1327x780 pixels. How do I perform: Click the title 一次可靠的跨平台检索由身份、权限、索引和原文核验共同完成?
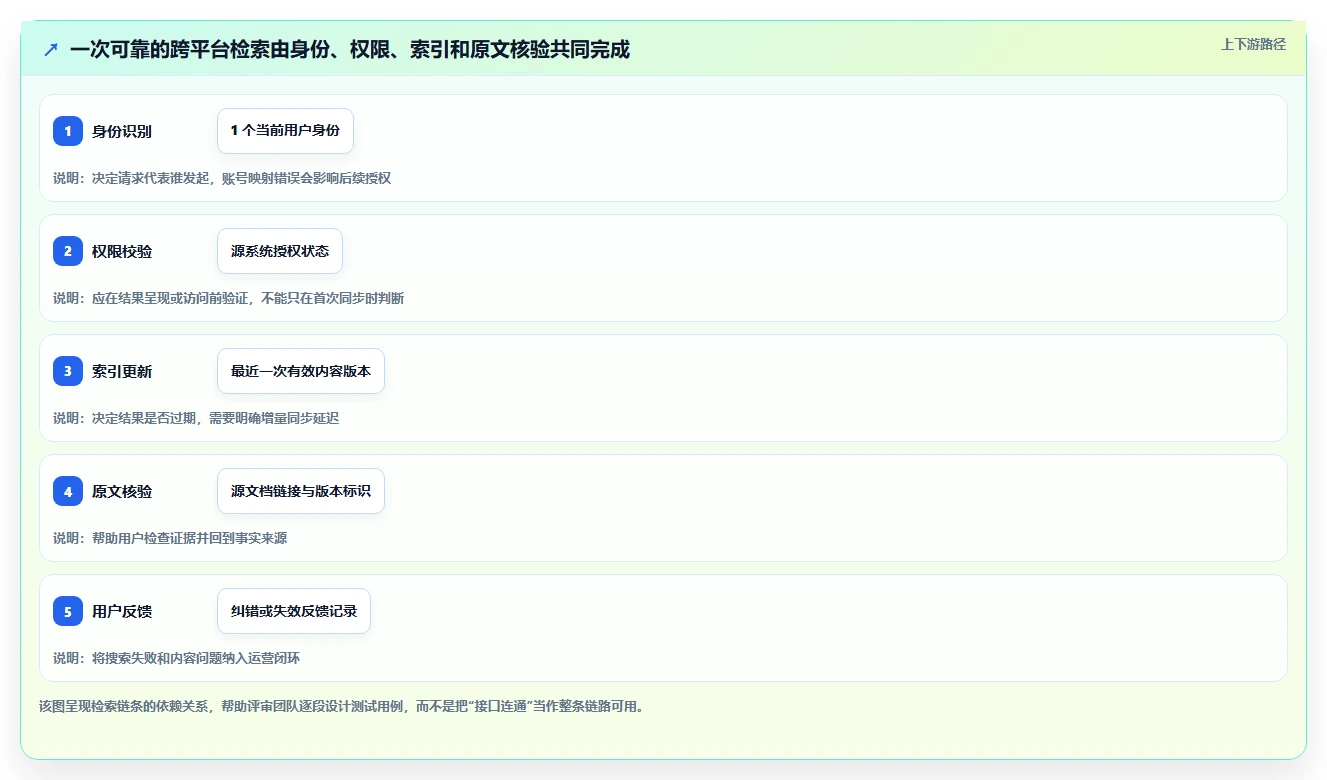(x=350, y=50)
